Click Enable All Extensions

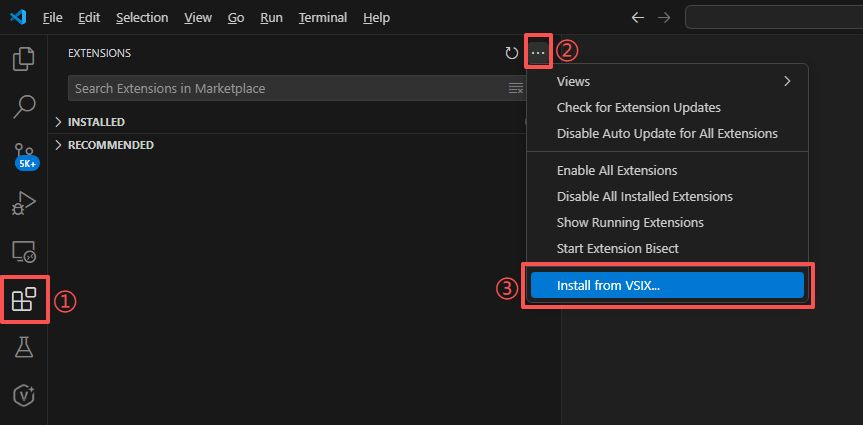[x=617, y=171]
